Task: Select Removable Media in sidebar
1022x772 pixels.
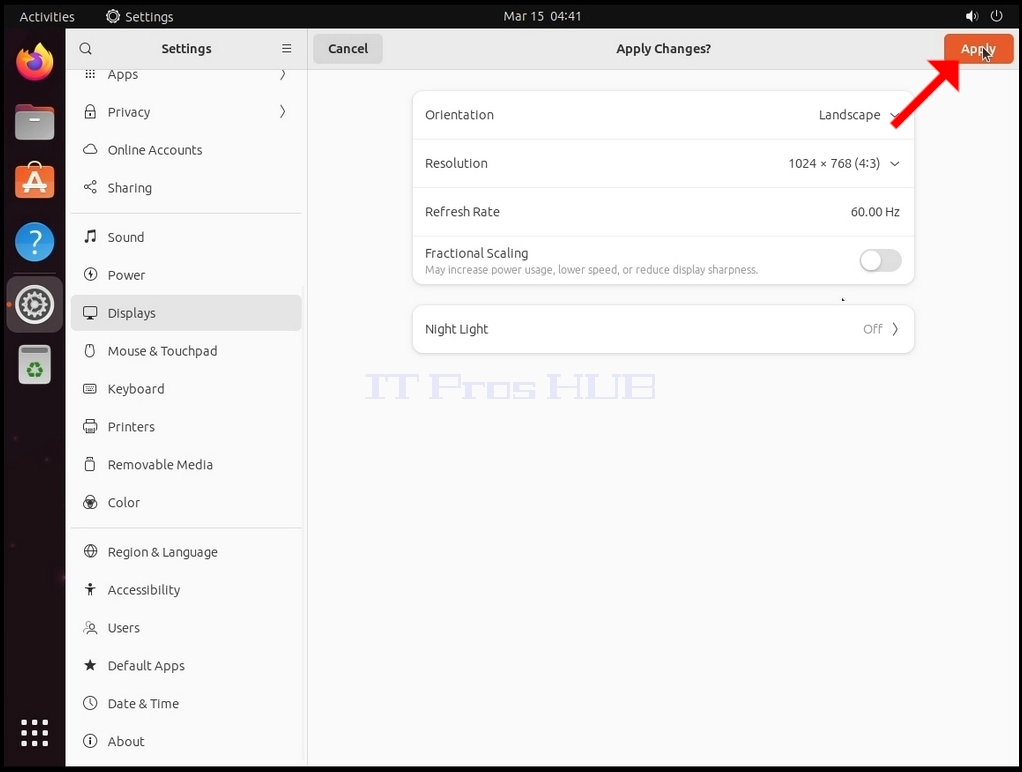Action: point(186,464)
